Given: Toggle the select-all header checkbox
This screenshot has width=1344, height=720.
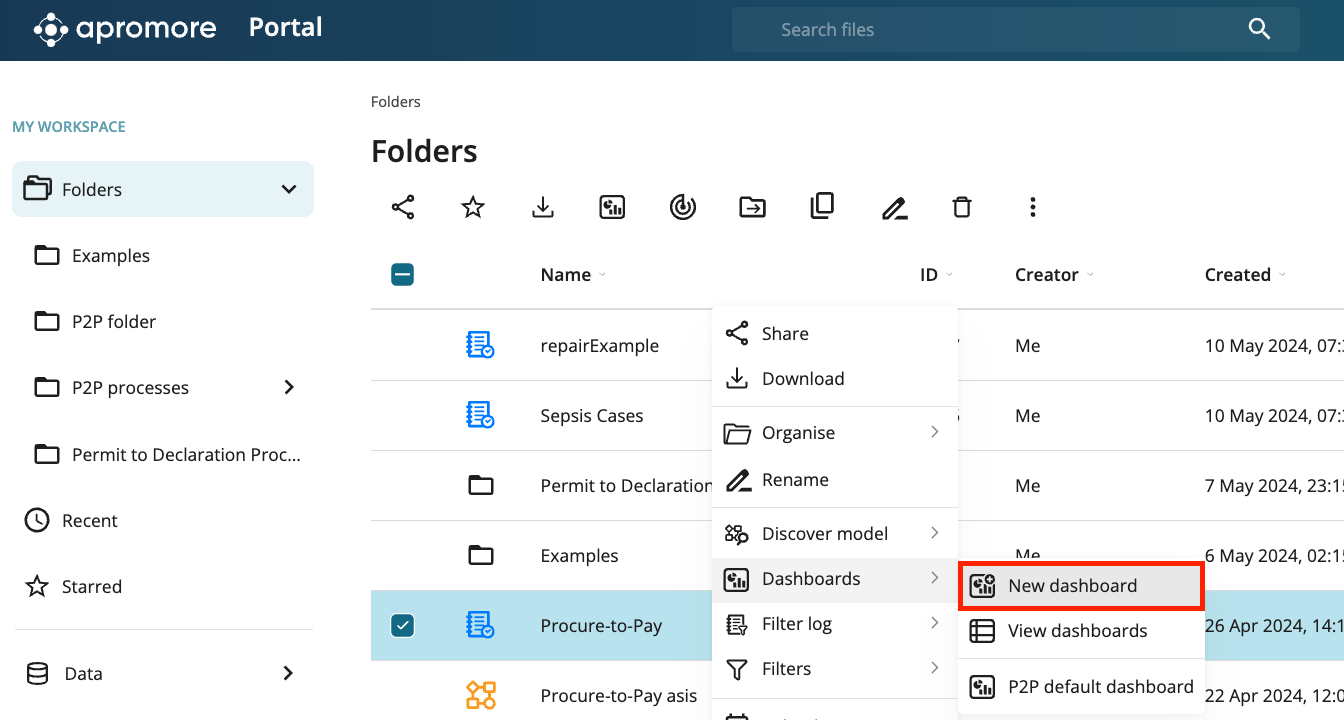Looking at the screenshot, I should click(x=403, y=275).
